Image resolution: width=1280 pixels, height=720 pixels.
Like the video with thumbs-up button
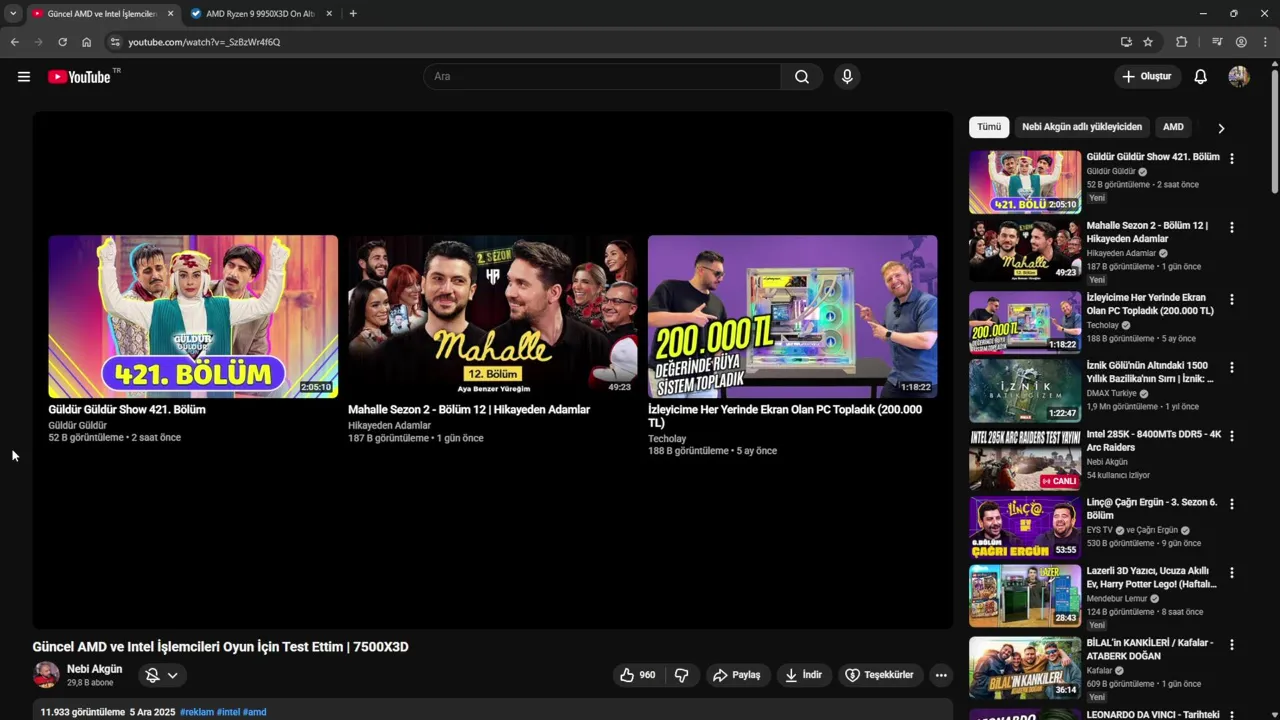click(637, 675)
